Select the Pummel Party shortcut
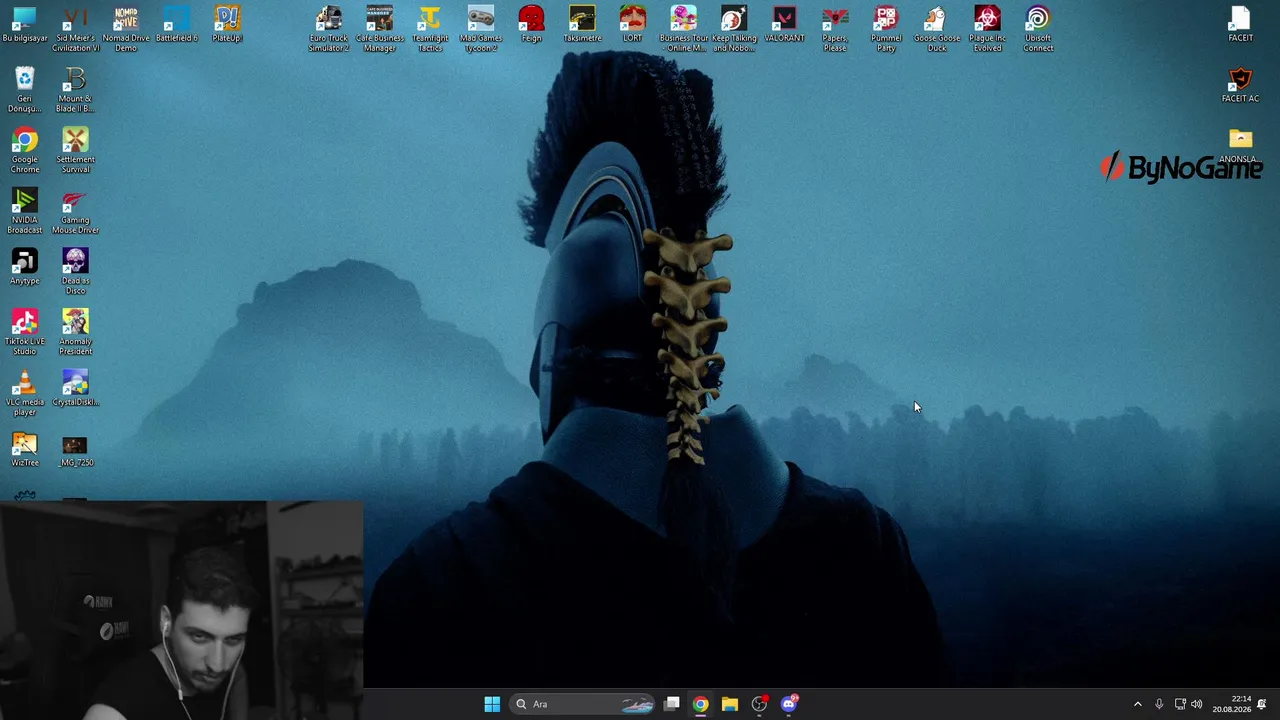Viewport: 1280px width, 720px height. point(886,30)
